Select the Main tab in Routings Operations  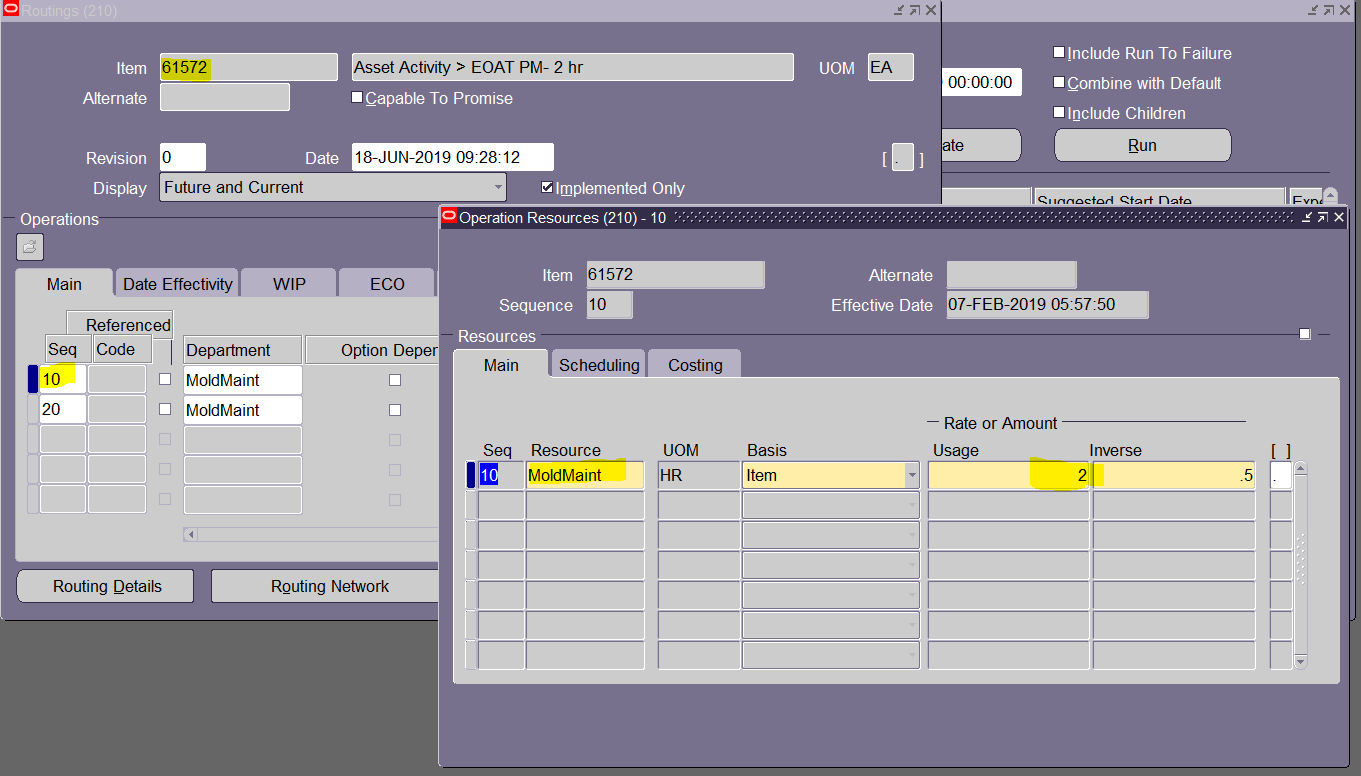tap(64, 284)
